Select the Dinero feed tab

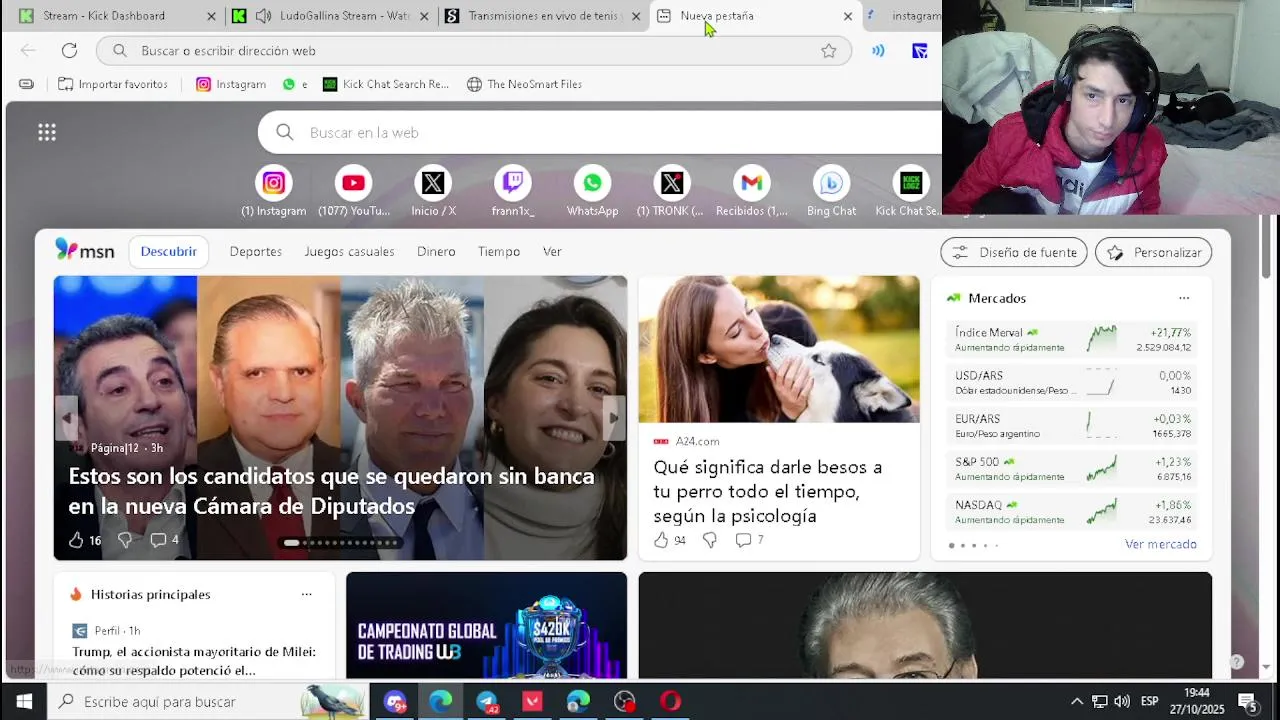[x=436, y=252]
